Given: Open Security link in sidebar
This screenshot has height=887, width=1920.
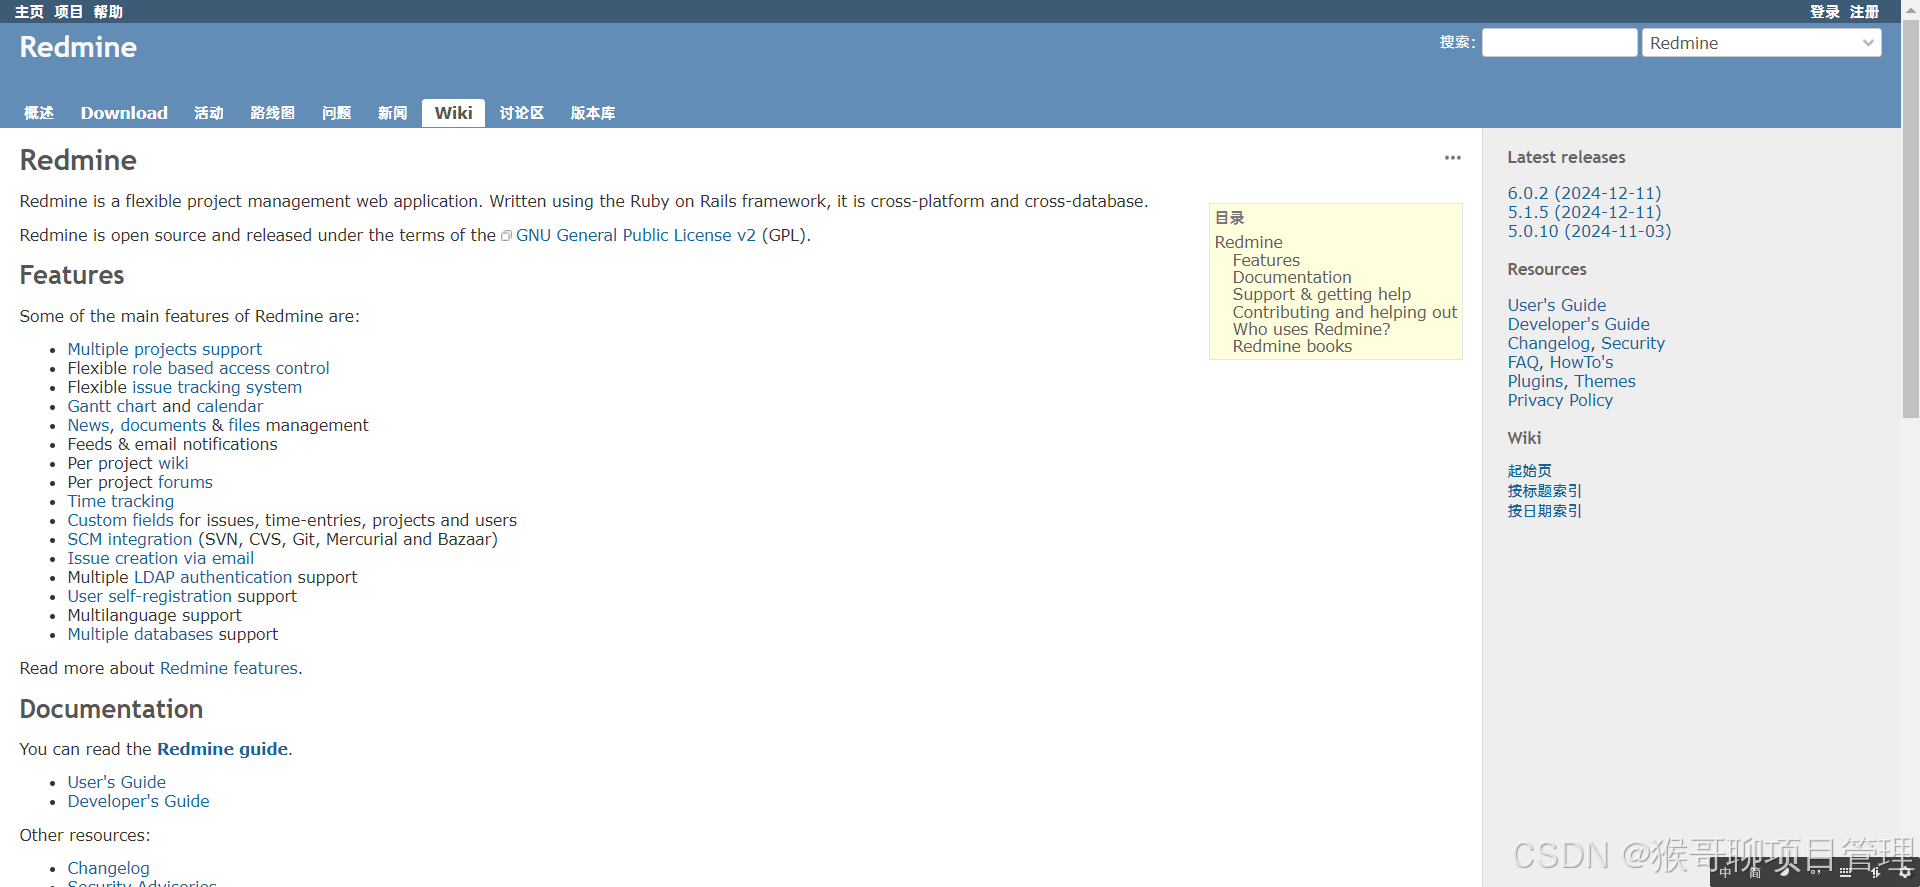Looking at the screenshot, I should [x=1633, y=343].
